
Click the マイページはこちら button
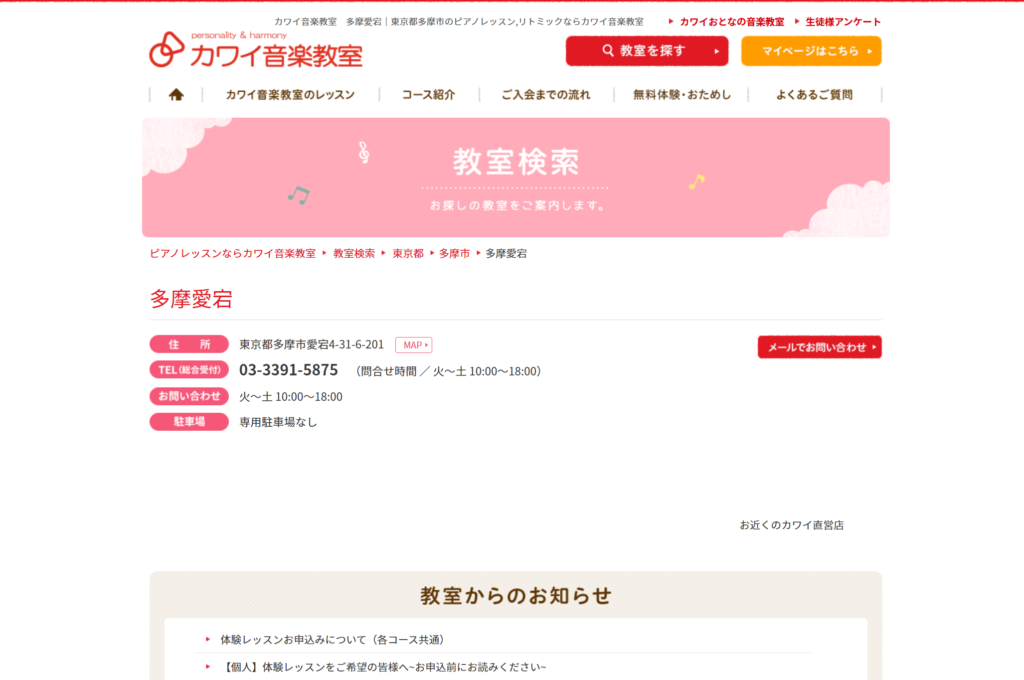811,51
